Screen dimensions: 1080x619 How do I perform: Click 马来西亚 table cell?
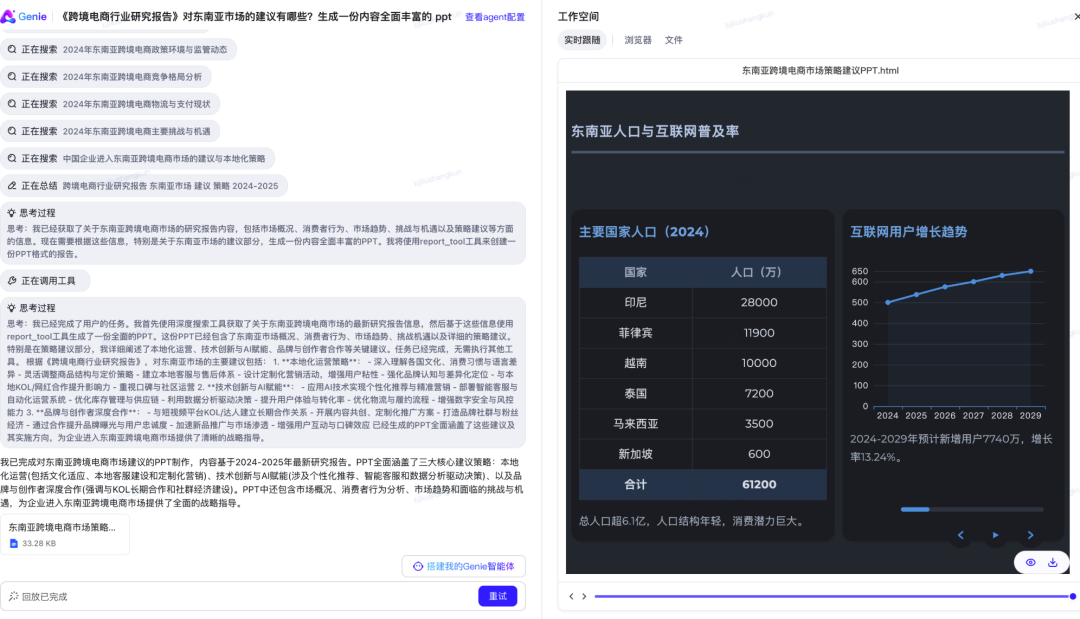pyautogui.click(x=635, y=423)
